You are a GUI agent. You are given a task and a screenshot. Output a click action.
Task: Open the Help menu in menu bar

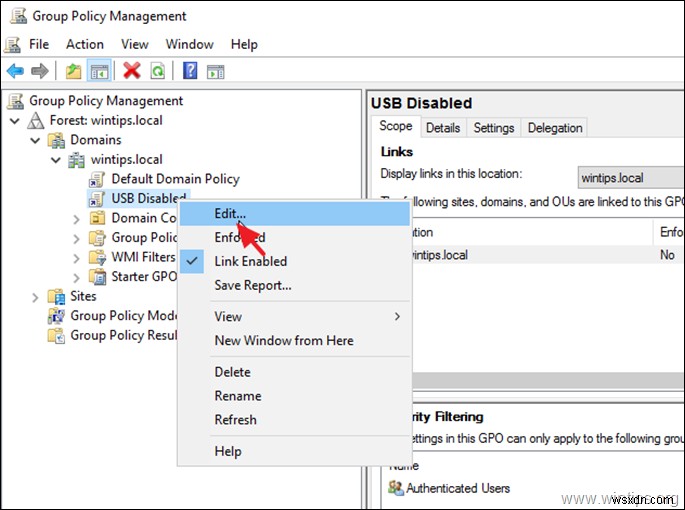click(x=244, y=45)
